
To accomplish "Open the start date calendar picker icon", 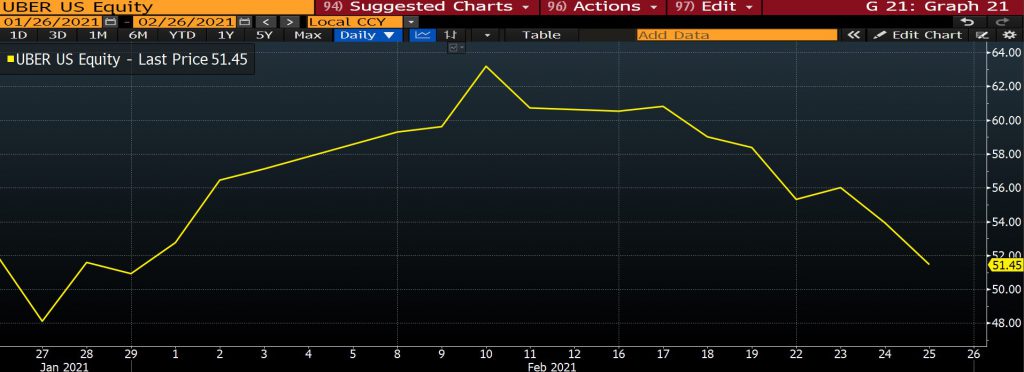I will point(110,22).
